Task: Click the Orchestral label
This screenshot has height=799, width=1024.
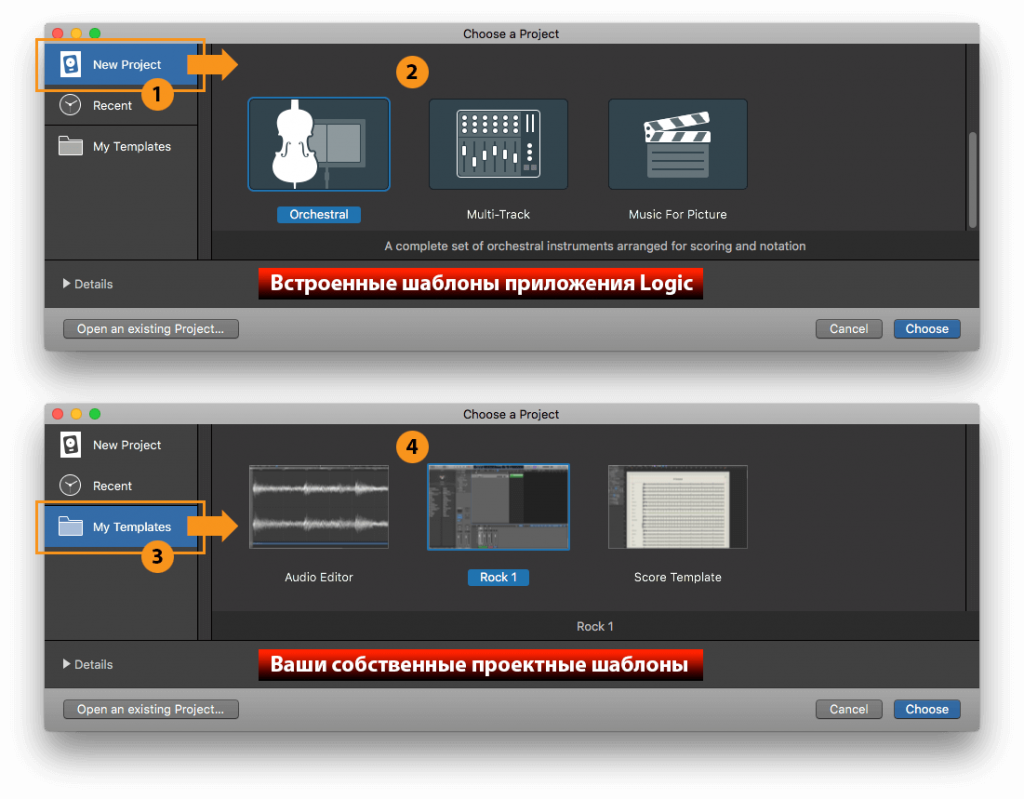Action: (319, 214)
